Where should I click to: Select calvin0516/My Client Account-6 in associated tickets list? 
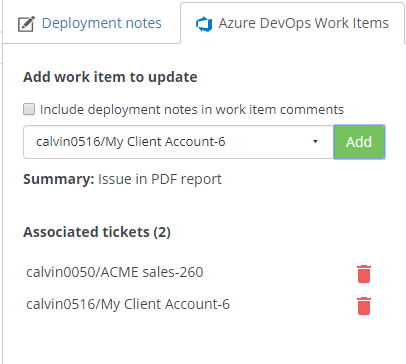coord(128,304)
